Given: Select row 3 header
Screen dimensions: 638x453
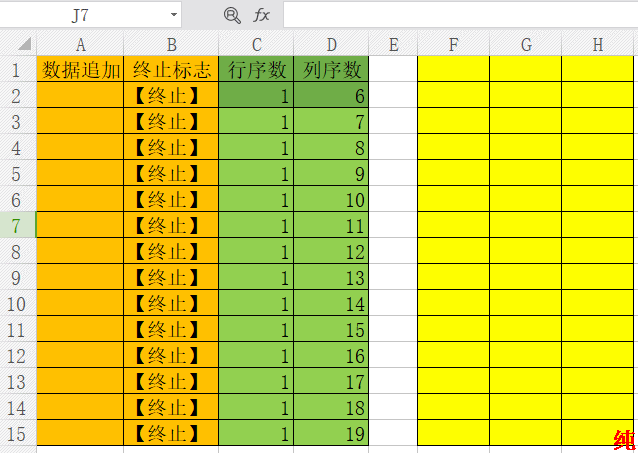Looking at the screenshot, I should point(18,121).
